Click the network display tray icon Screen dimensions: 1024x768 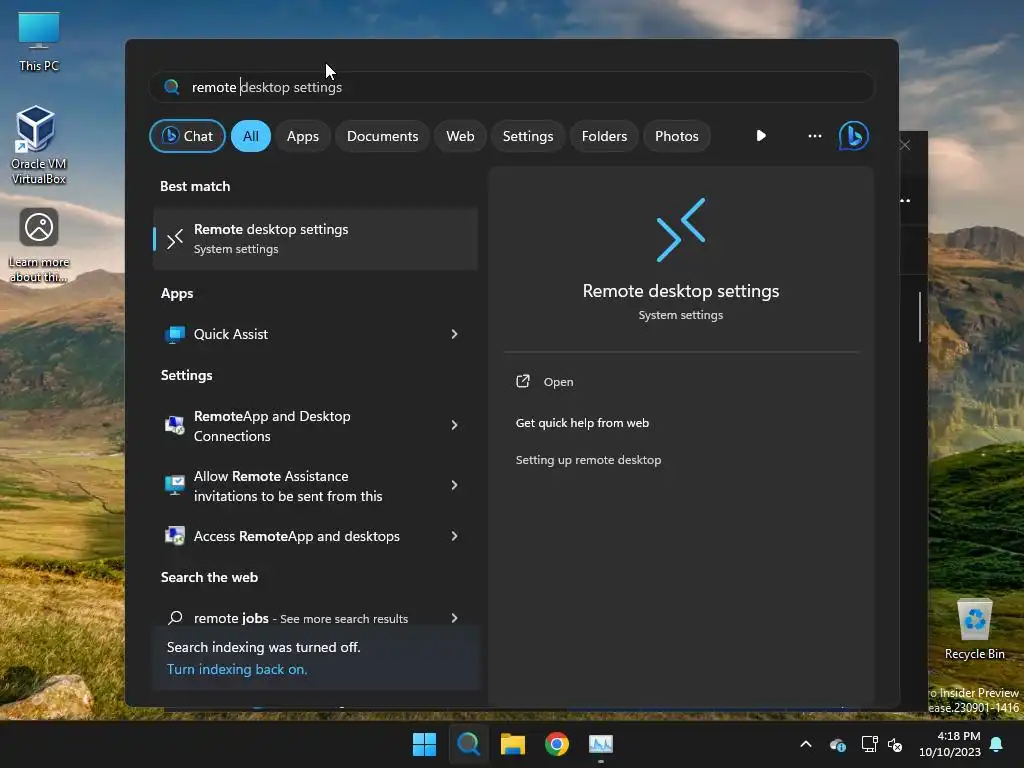pyautogui.click(x=869, y=744)
